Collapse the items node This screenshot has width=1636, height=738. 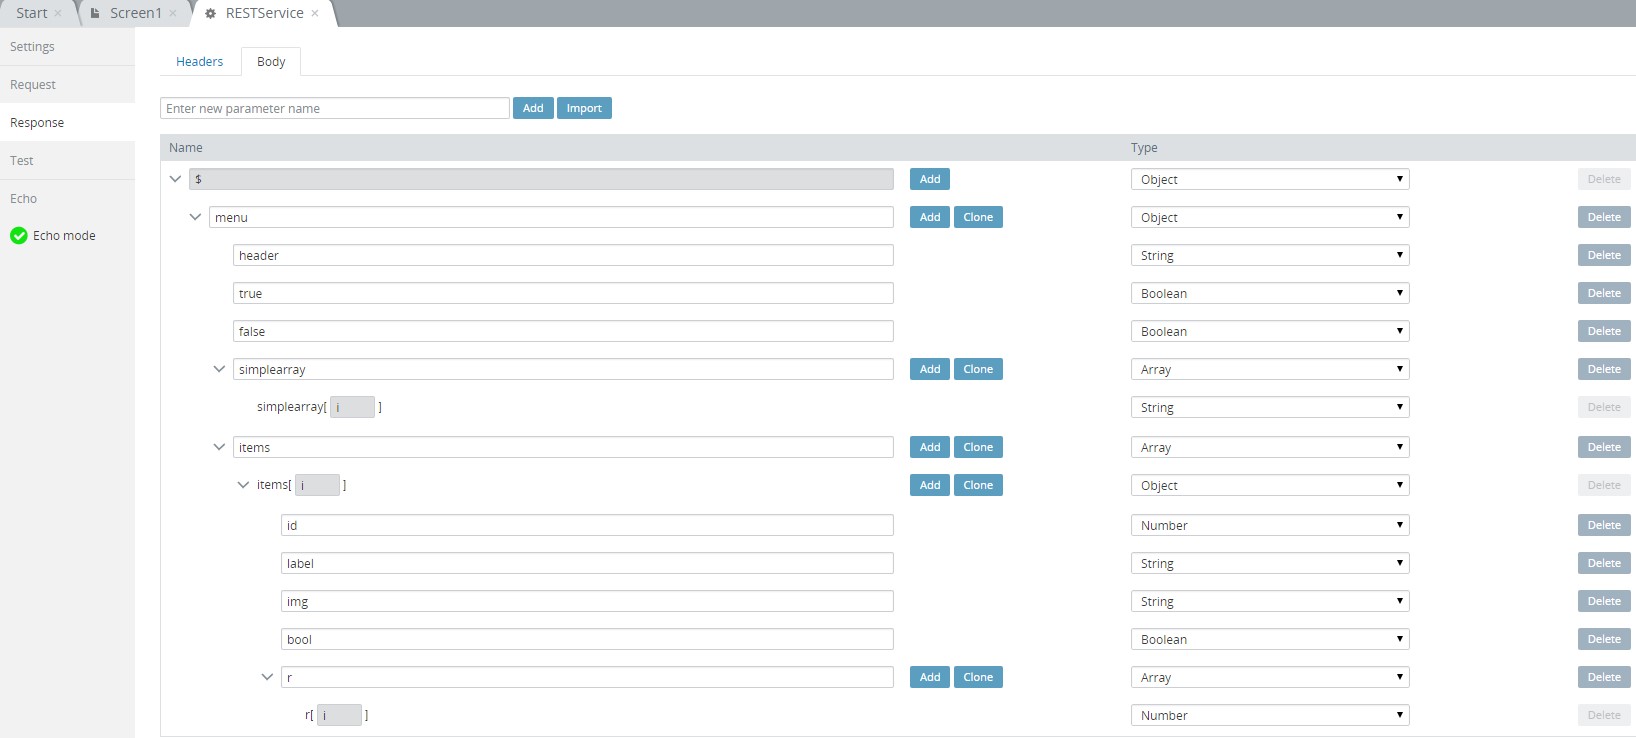219,447
